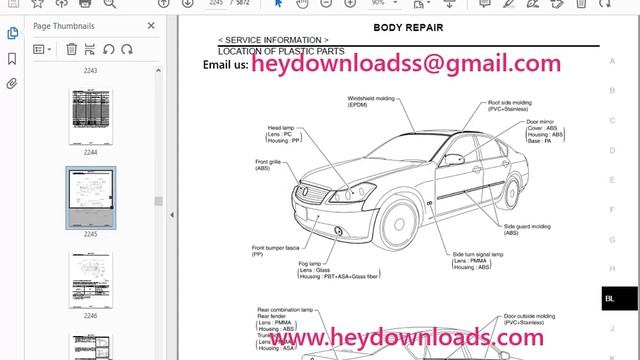Click the current page number field
Viewport: 640px width, 360px height.
(x=216, y=3)
